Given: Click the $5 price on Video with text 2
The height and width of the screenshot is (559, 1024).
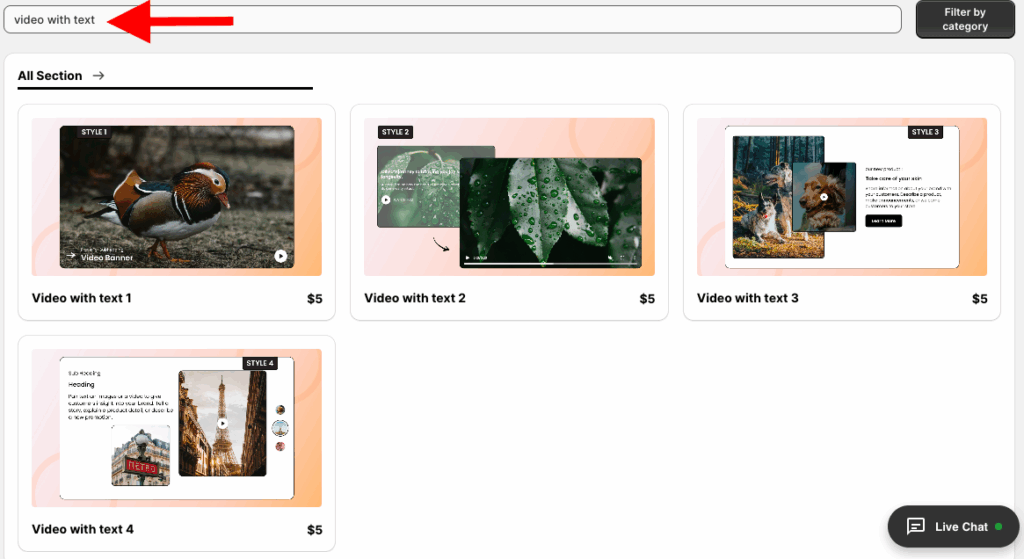Looking at the screenshot, I should click(647, 298).
